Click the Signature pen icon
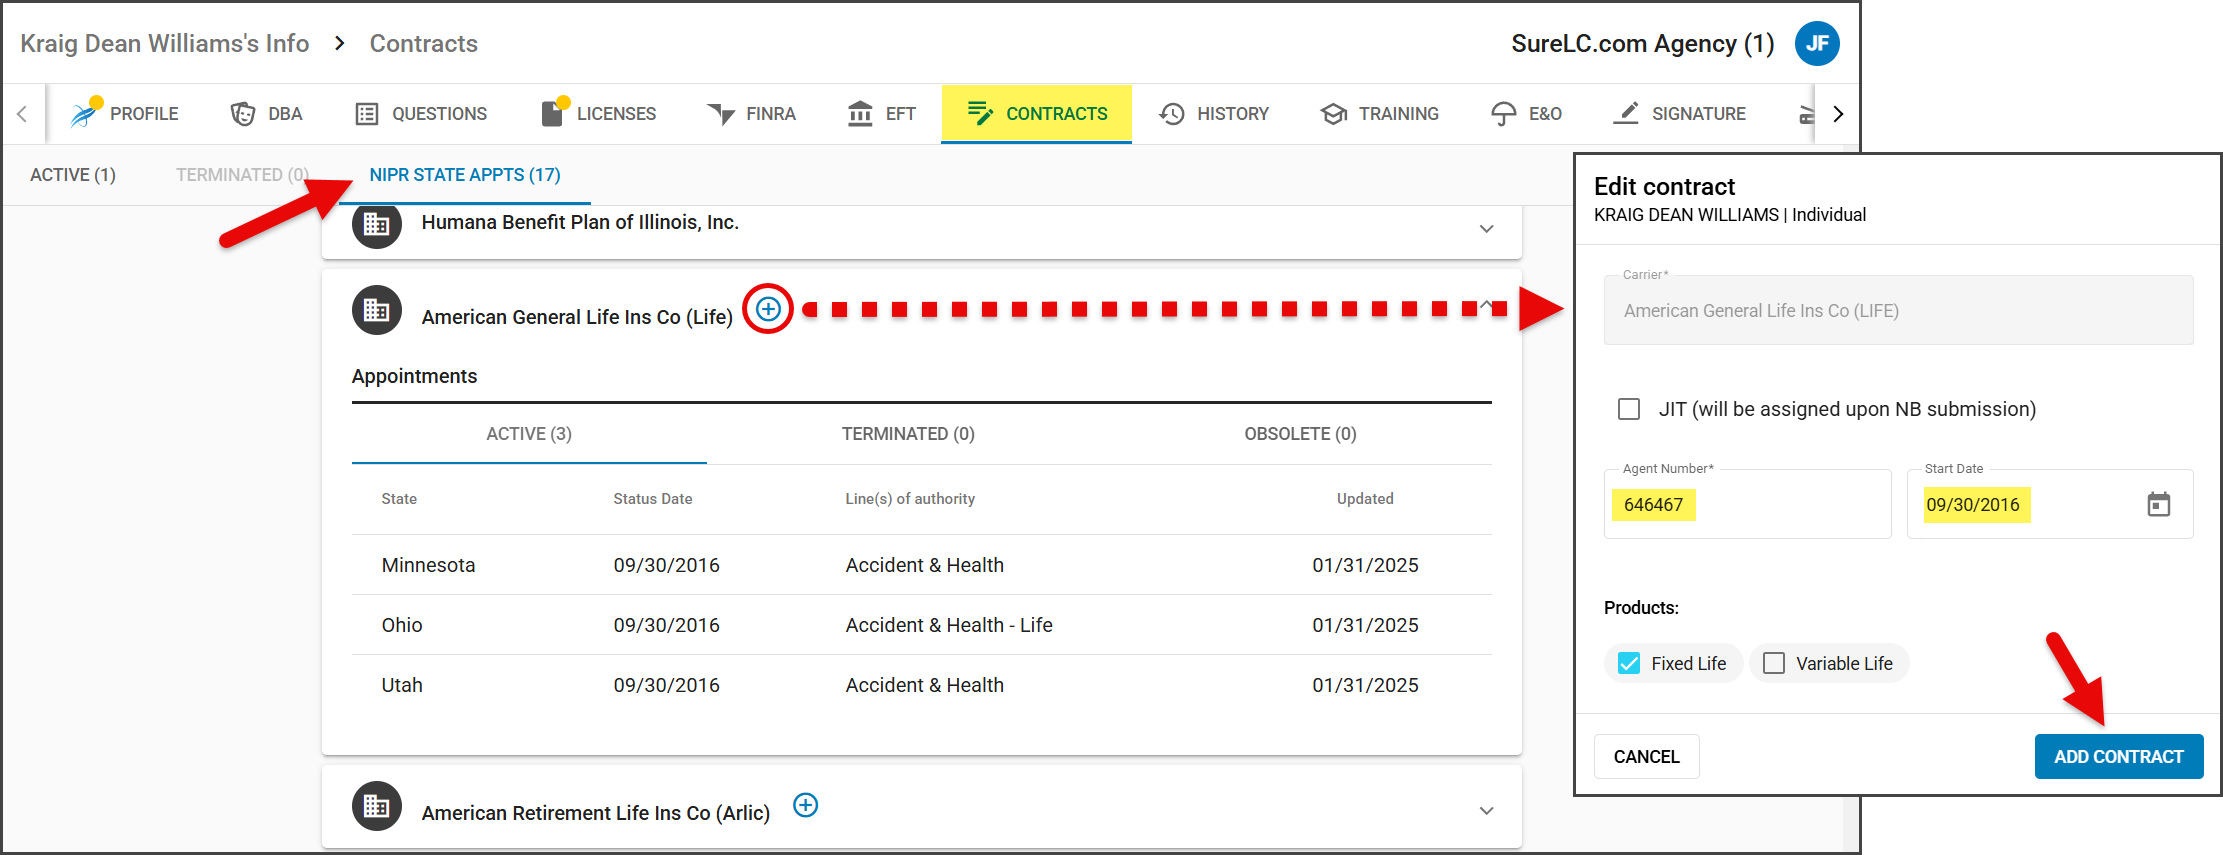The height and width of the screenshot is (855, 2223). coord(1626,113)
